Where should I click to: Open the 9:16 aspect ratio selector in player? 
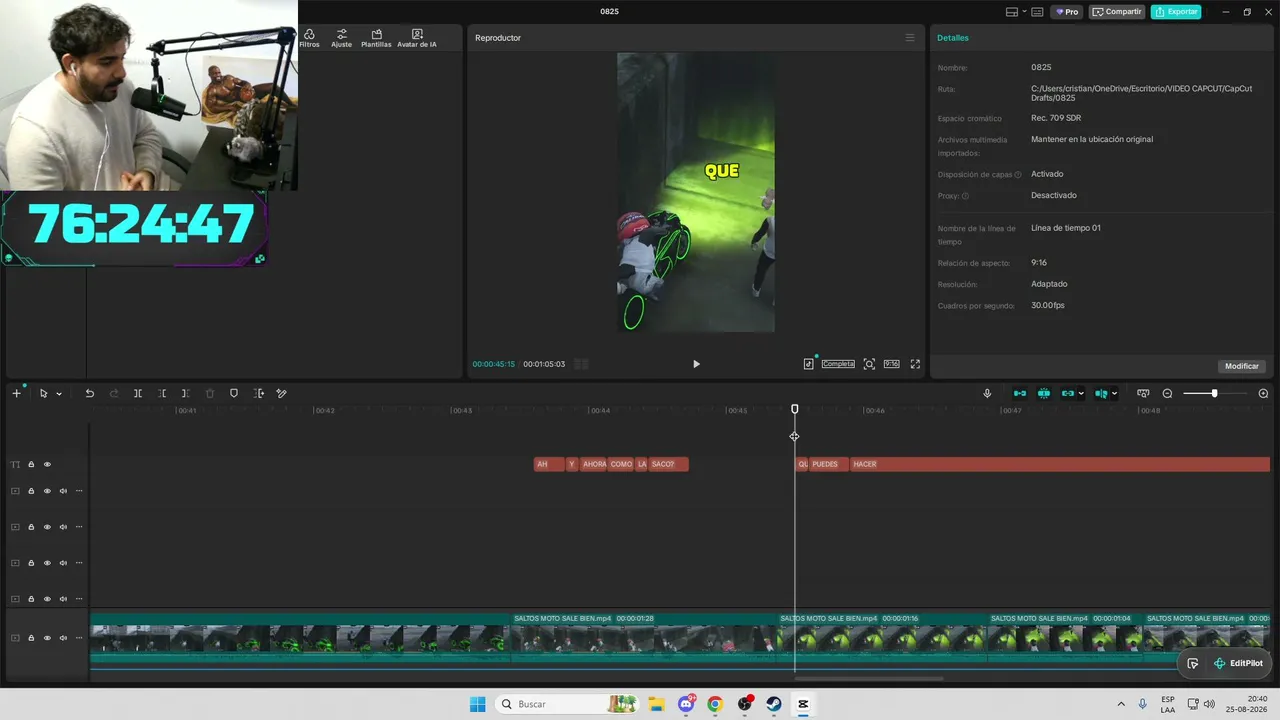coord(891,364)
